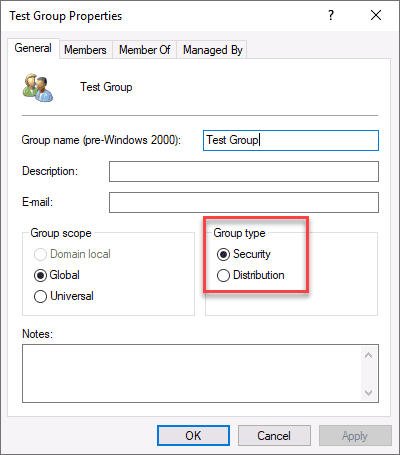The image size is (400, 455).
Task: Close the Test Group Properties dialog
Action: tap(376, 15)
